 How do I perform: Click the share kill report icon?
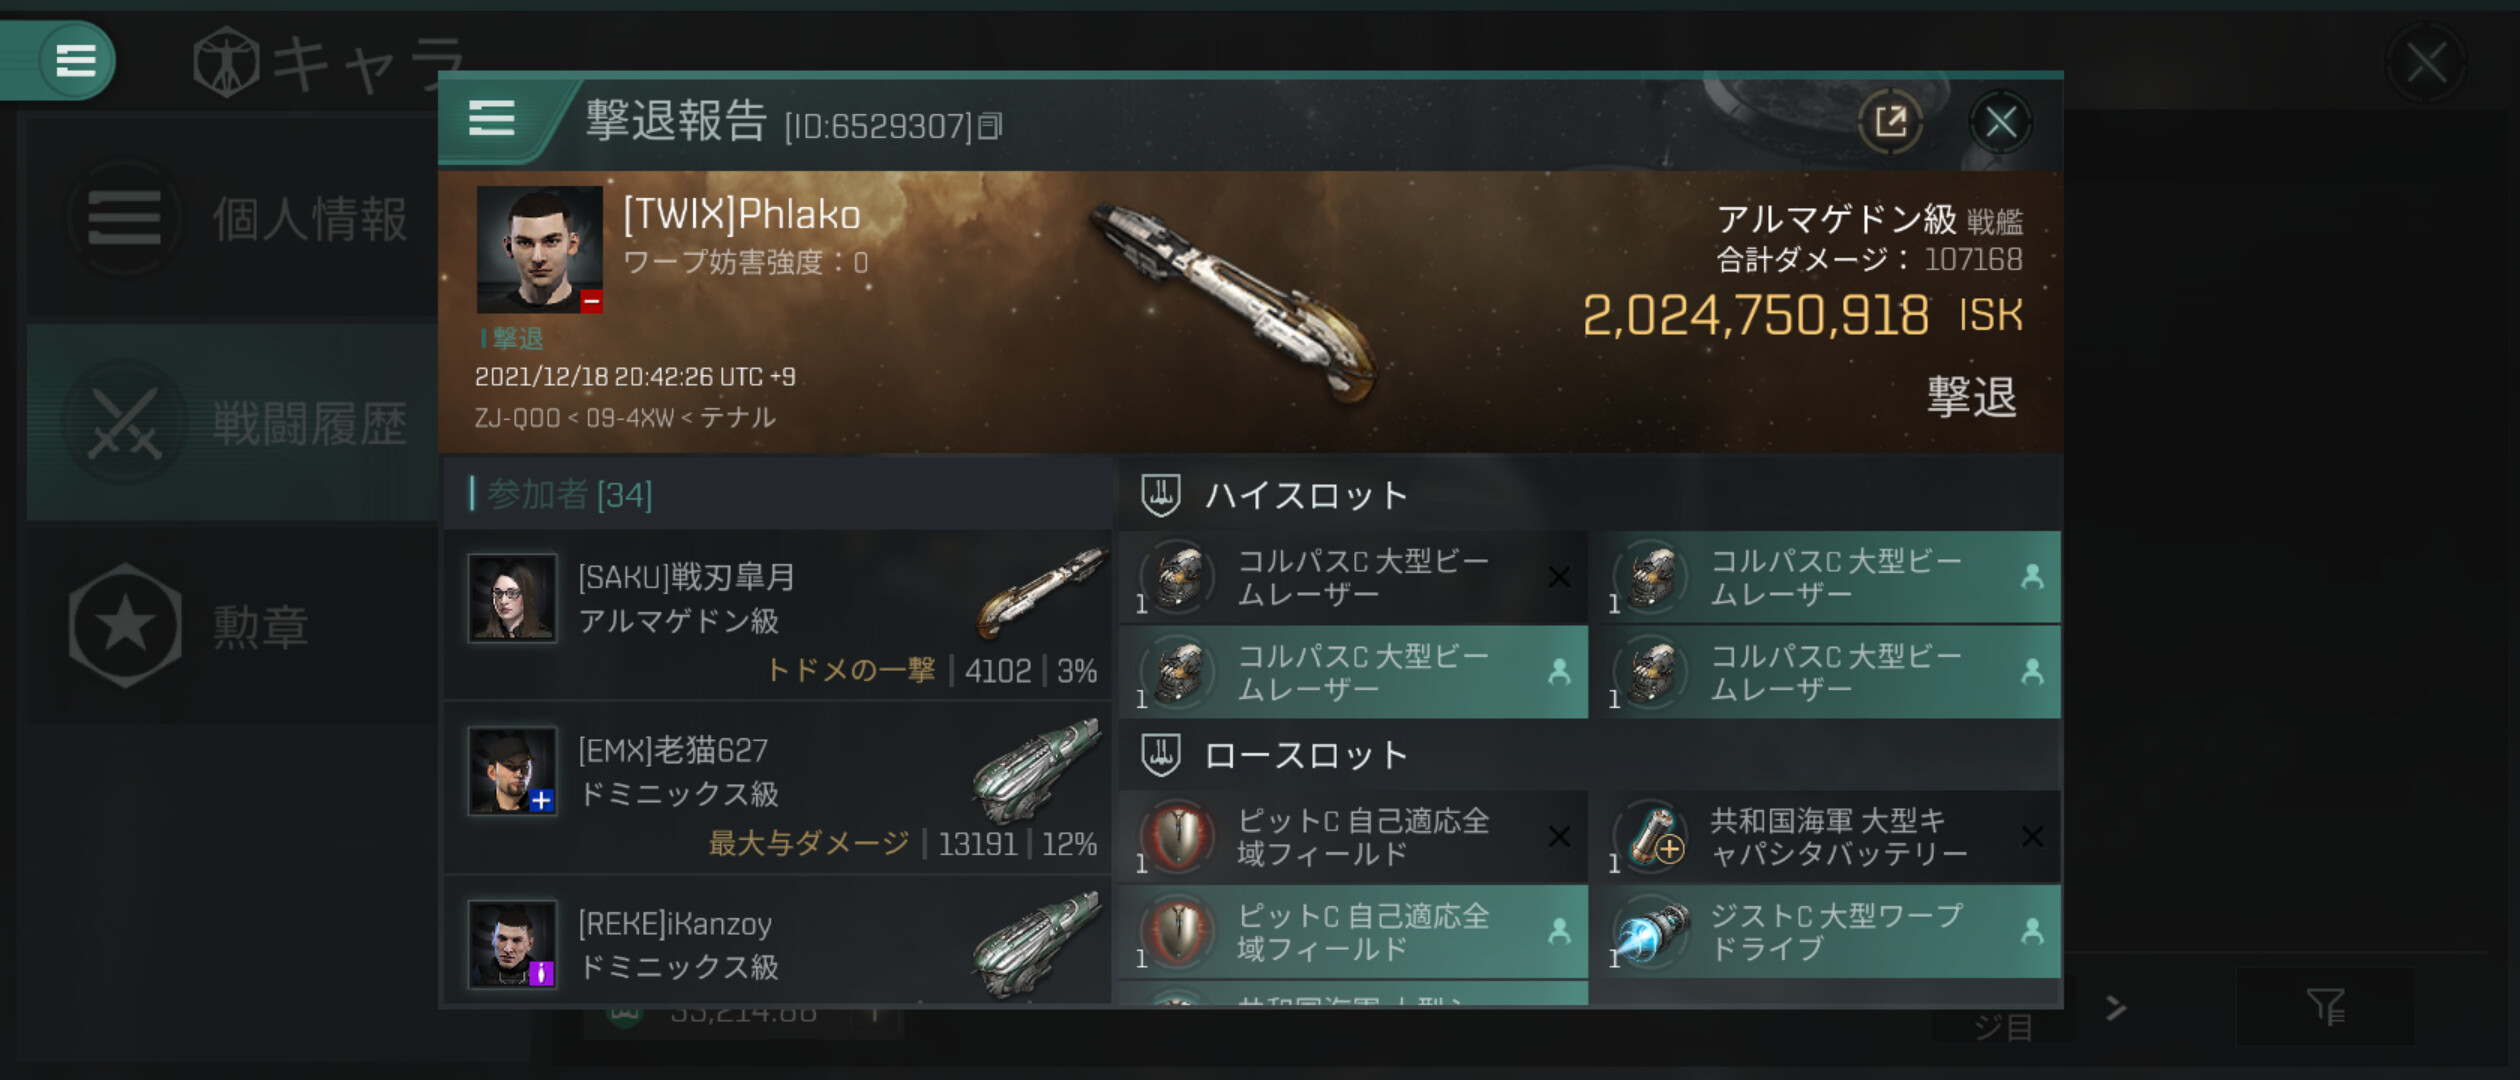1889,122
